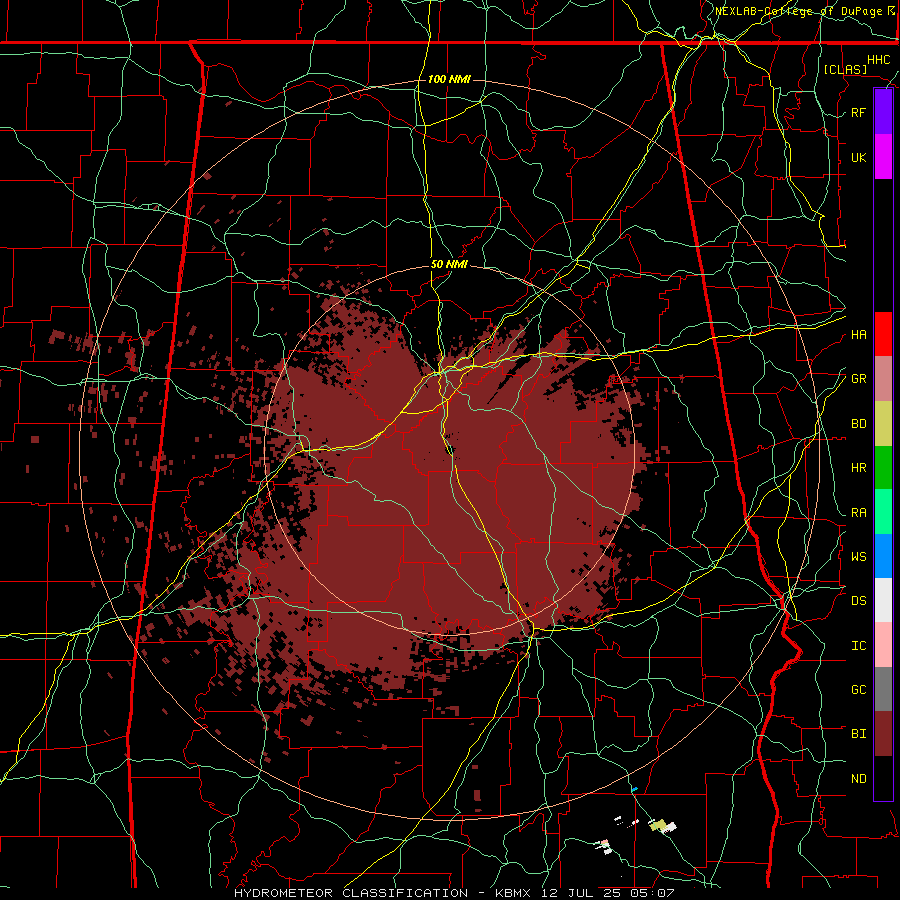Click the 'IC' legend label
The width and height of the screenshot is (900, 900).
[x=858, y=646]
